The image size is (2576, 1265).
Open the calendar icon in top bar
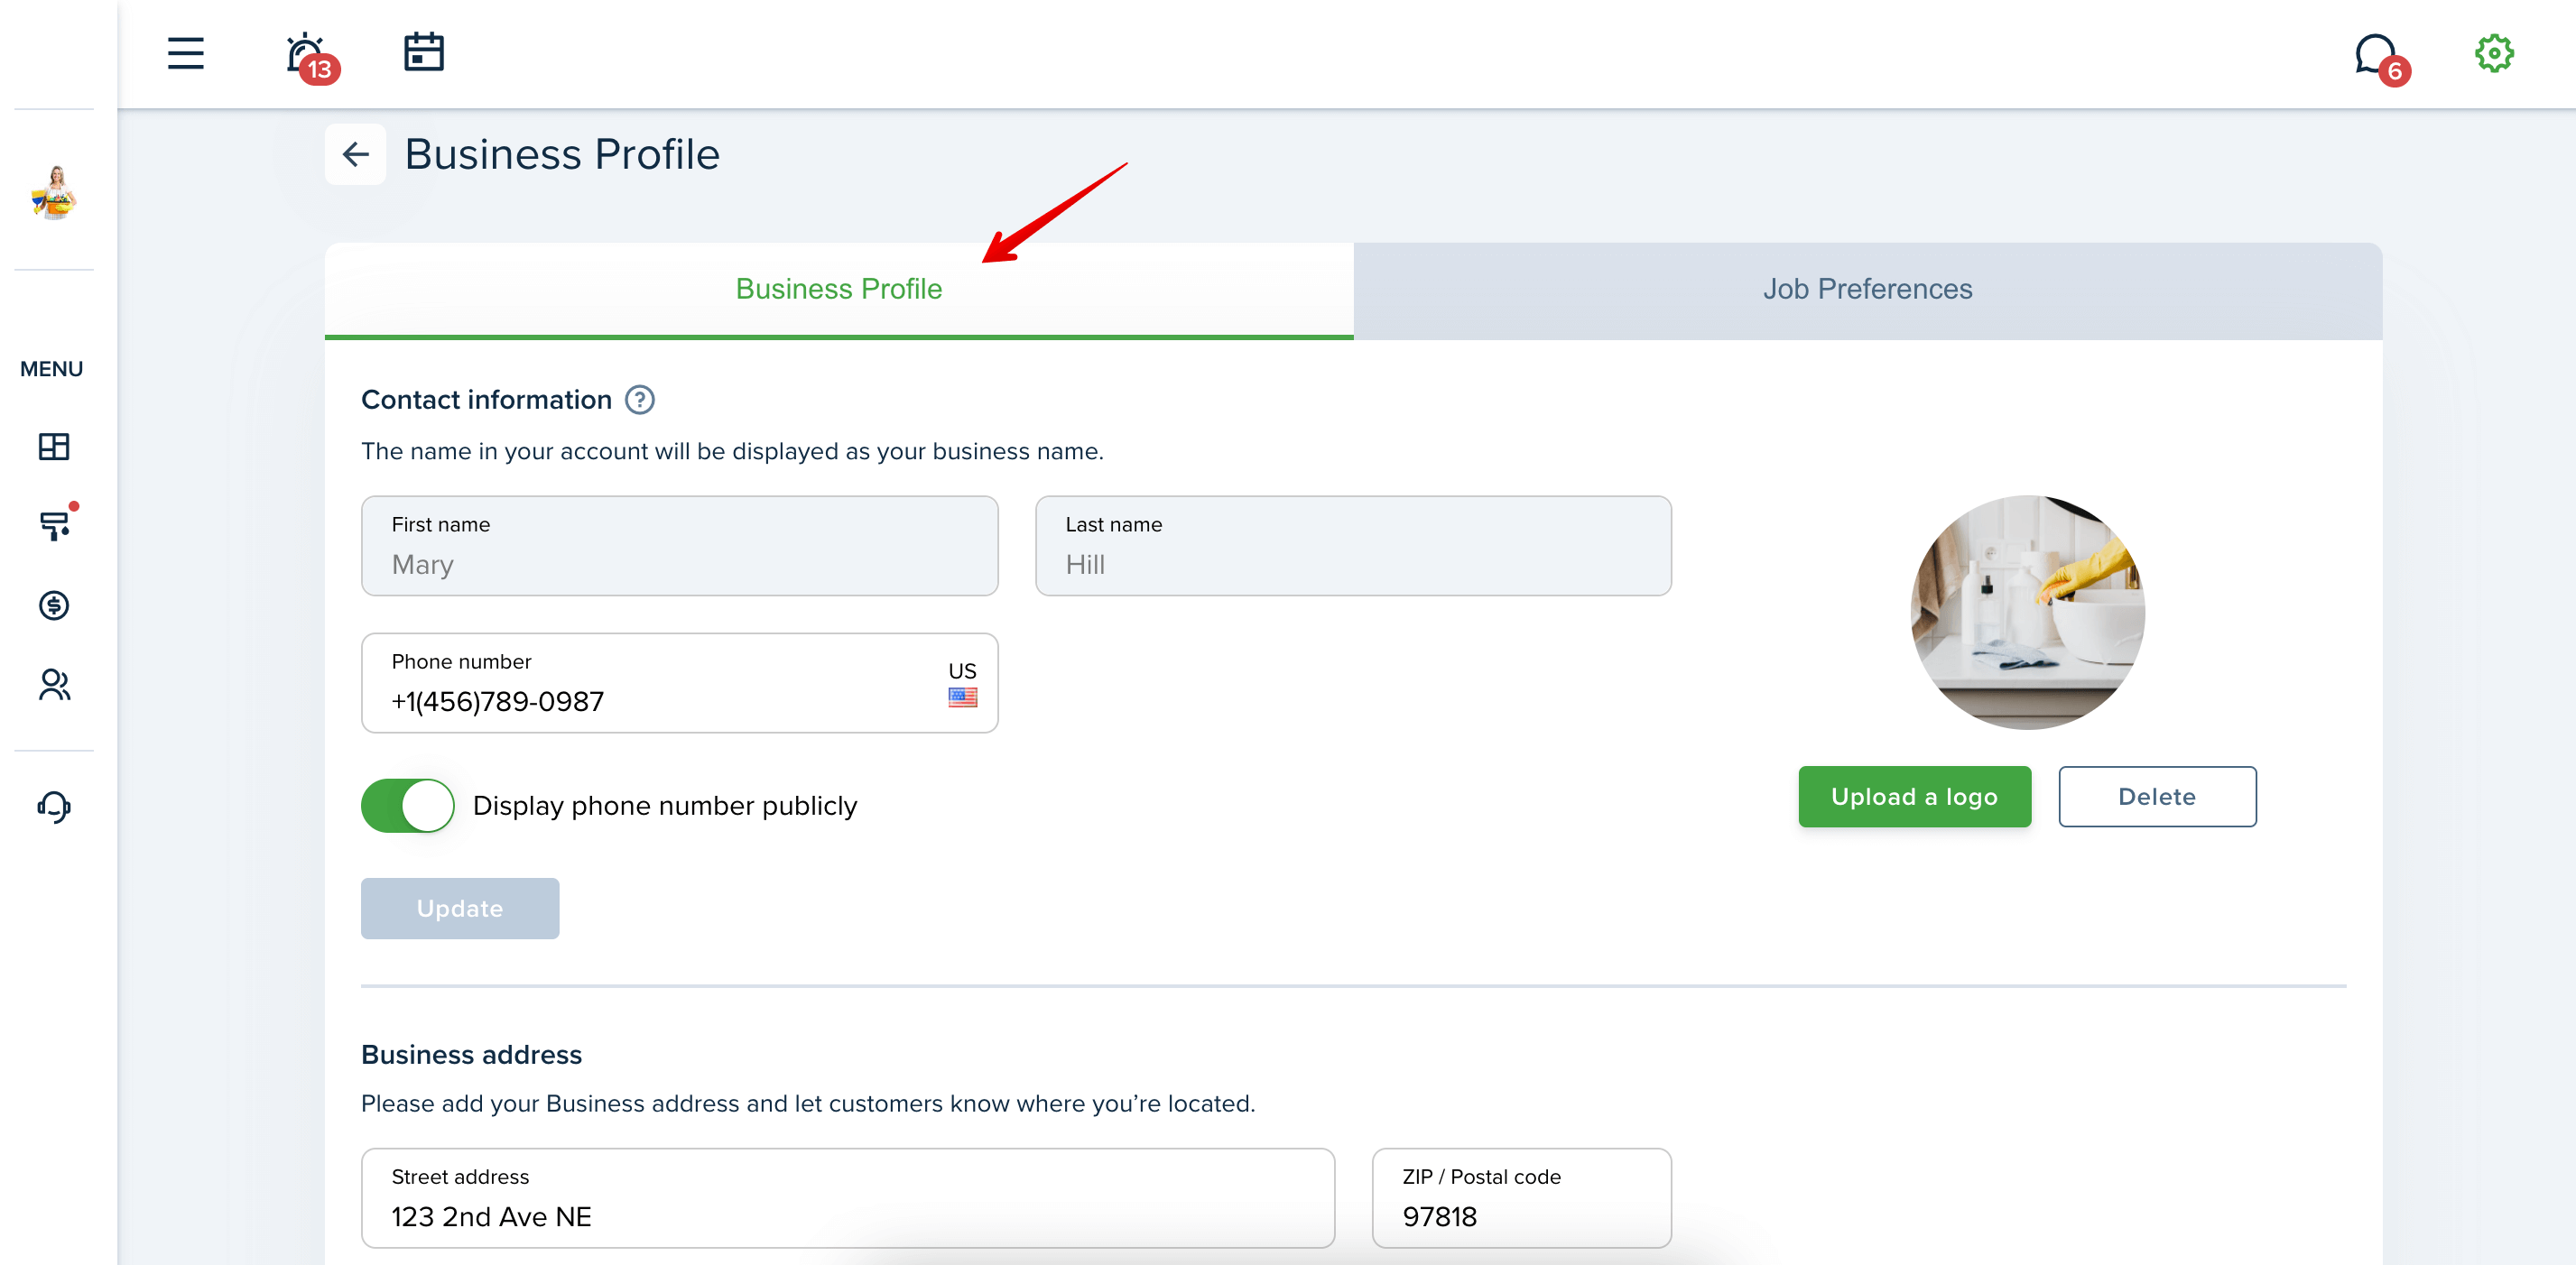(423, 52)
